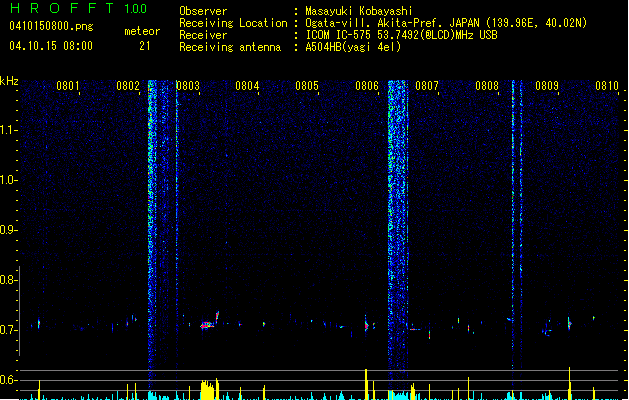Click the yellow power cluster below 0803 echo
The image size is (629, 400).
pyautogui.click(x=207, y=390)
